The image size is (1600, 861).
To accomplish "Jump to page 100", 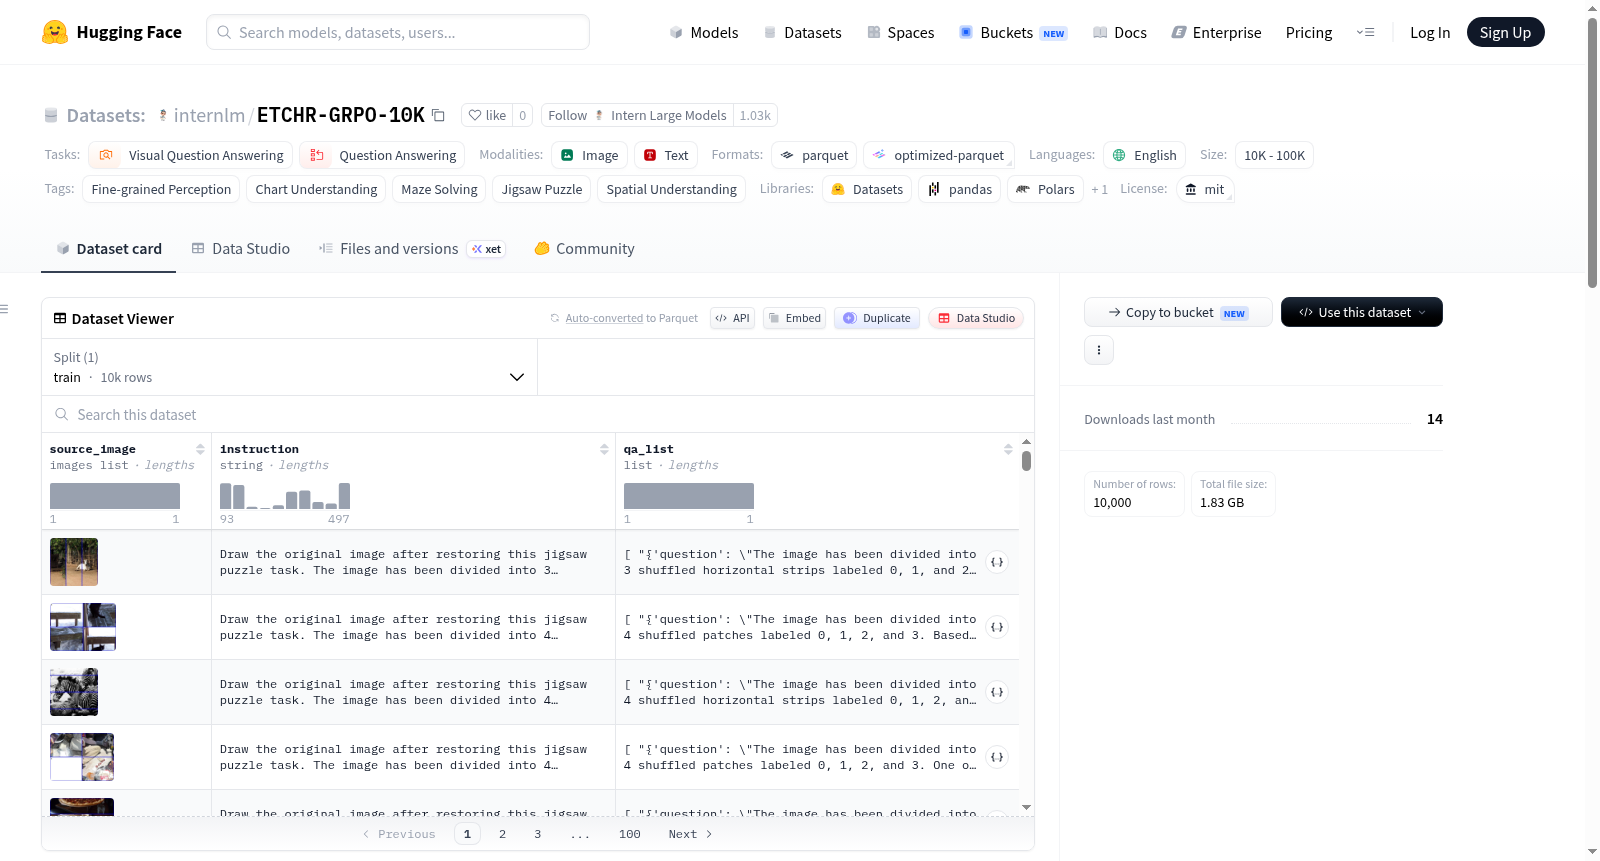I will [x=630, y=834].
